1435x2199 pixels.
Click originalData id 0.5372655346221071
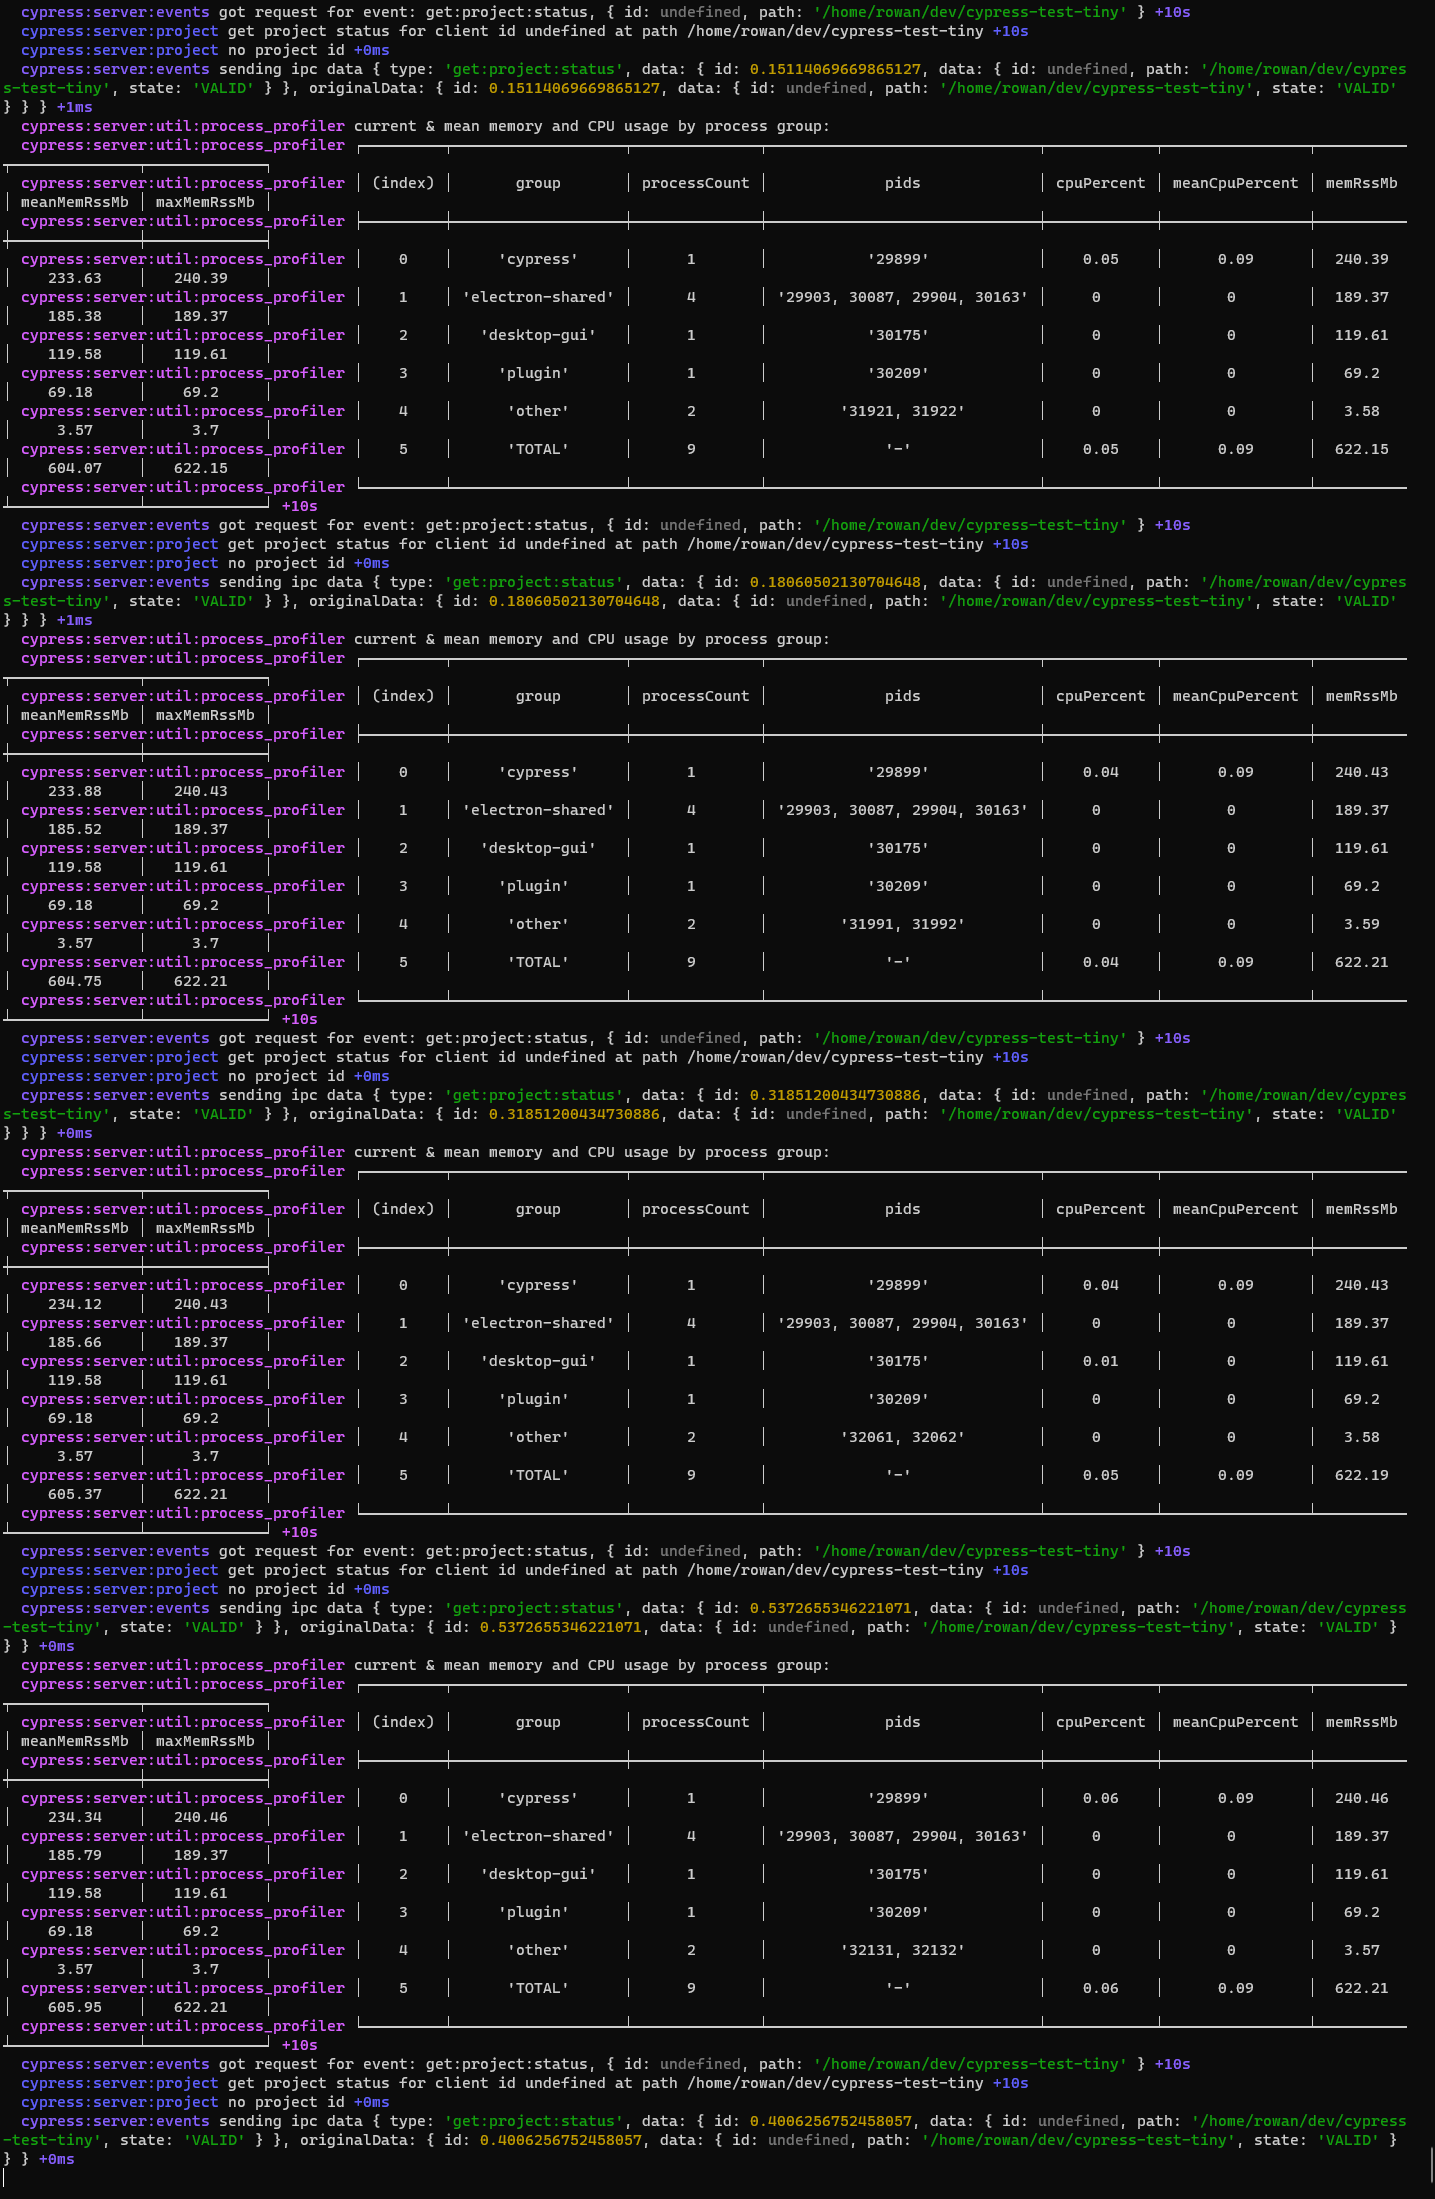click(x=560, y=1627)
